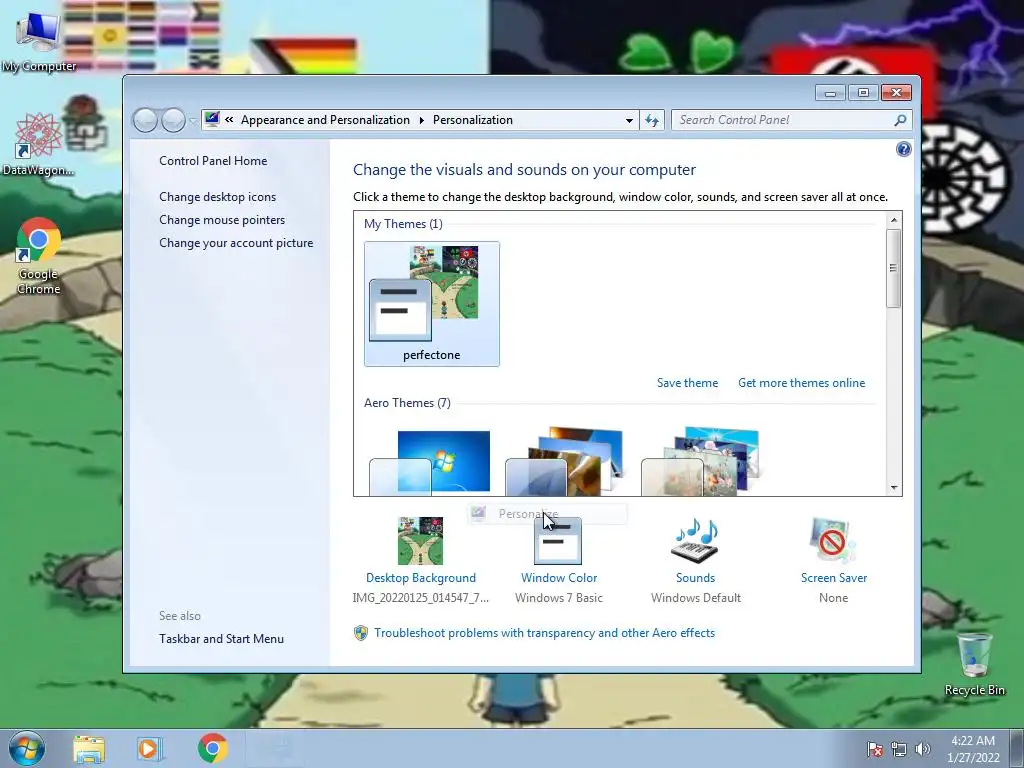This screenshot has height=768, width=1024.
Task: Open volume control in system tray
Action: pyautogui.click(x=923, y=749)
